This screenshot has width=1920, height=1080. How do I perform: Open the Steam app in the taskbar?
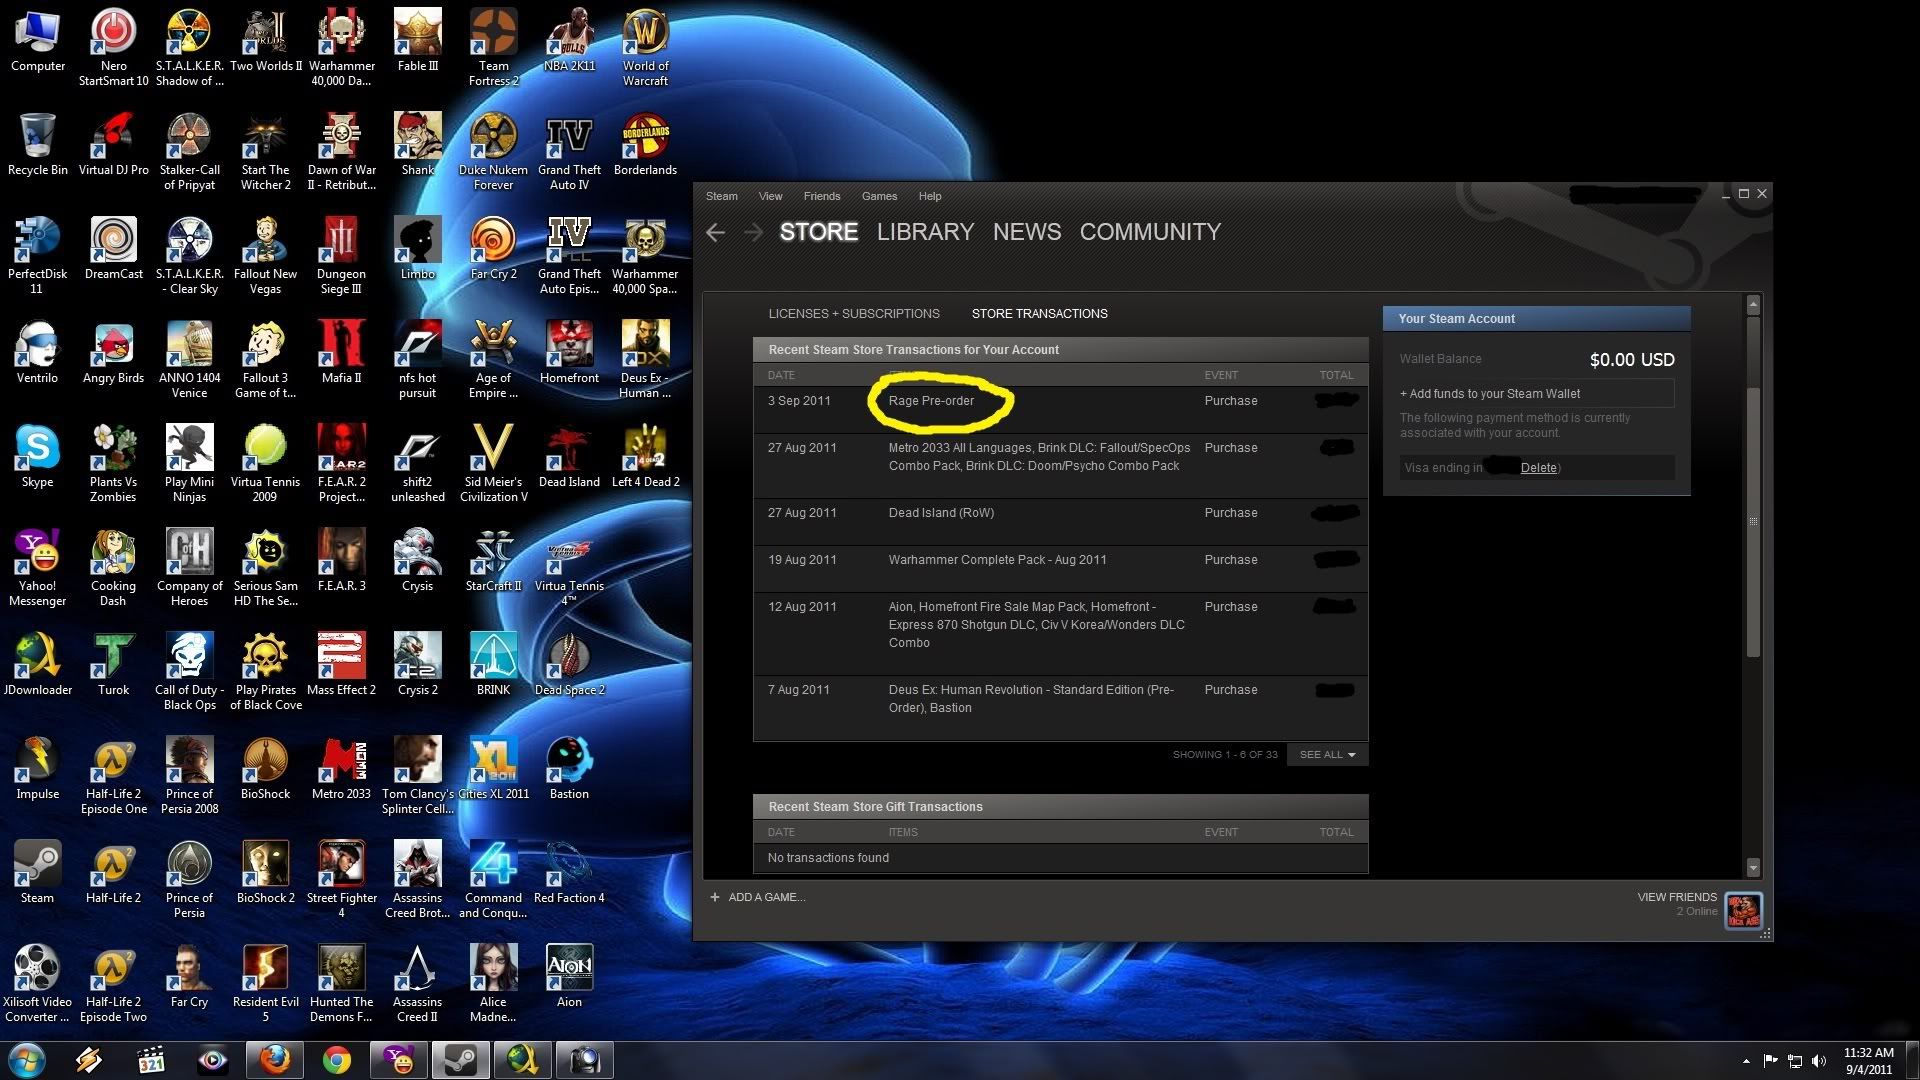pyautogui.click(x=460, y=1060)
